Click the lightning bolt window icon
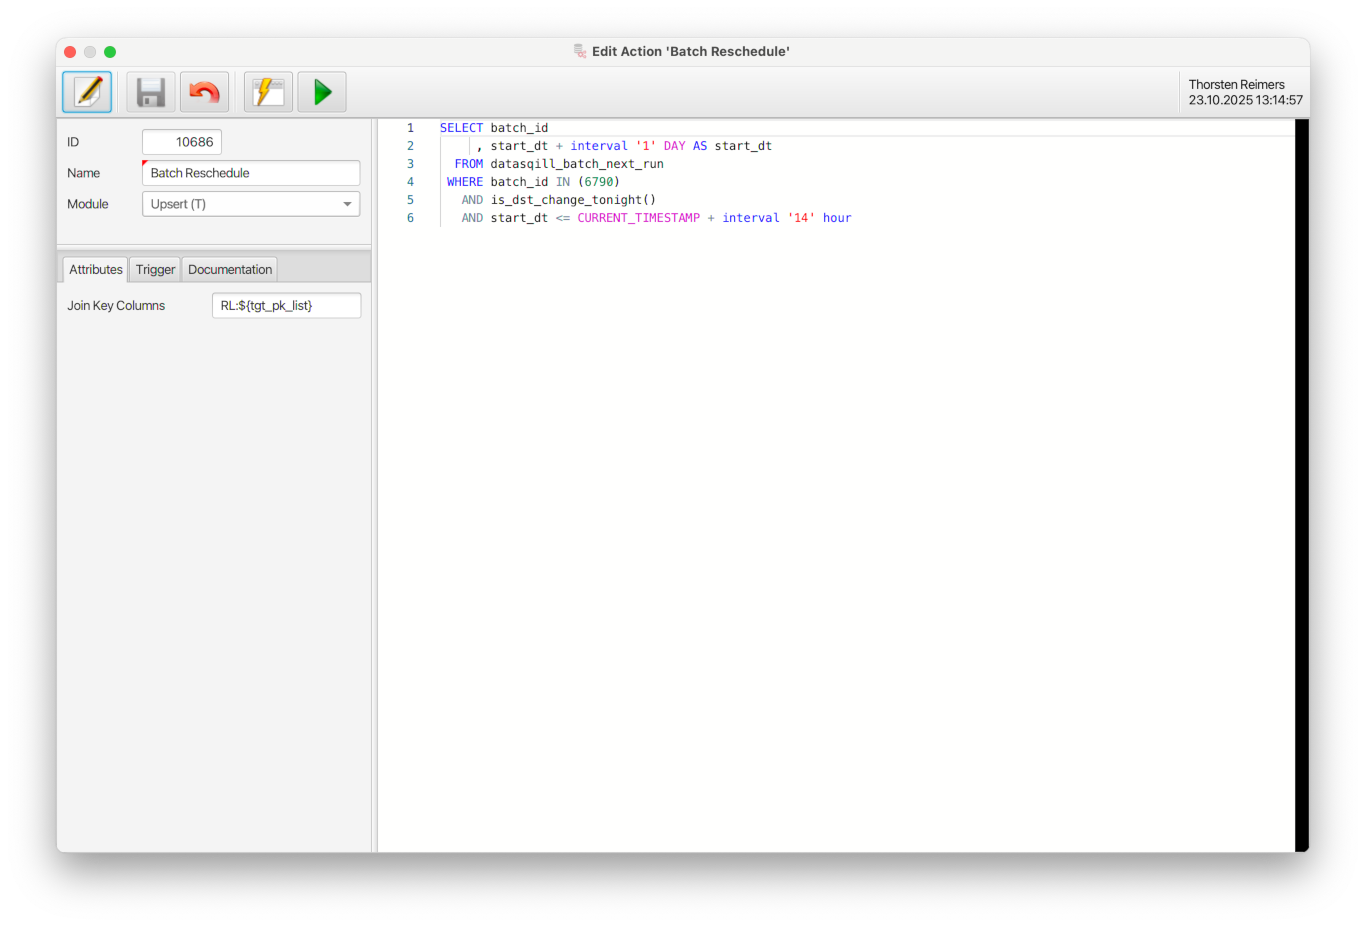Screen dimensions: 1366x927 tap(268, 92)
